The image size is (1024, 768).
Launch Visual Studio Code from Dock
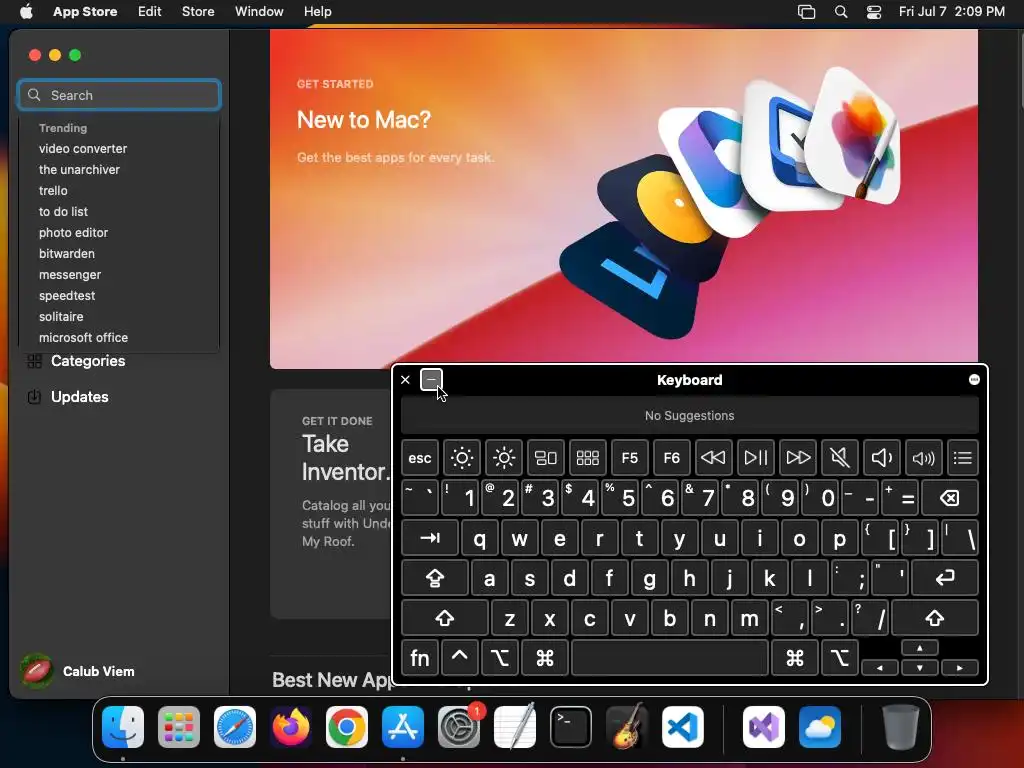click(682, 727)
